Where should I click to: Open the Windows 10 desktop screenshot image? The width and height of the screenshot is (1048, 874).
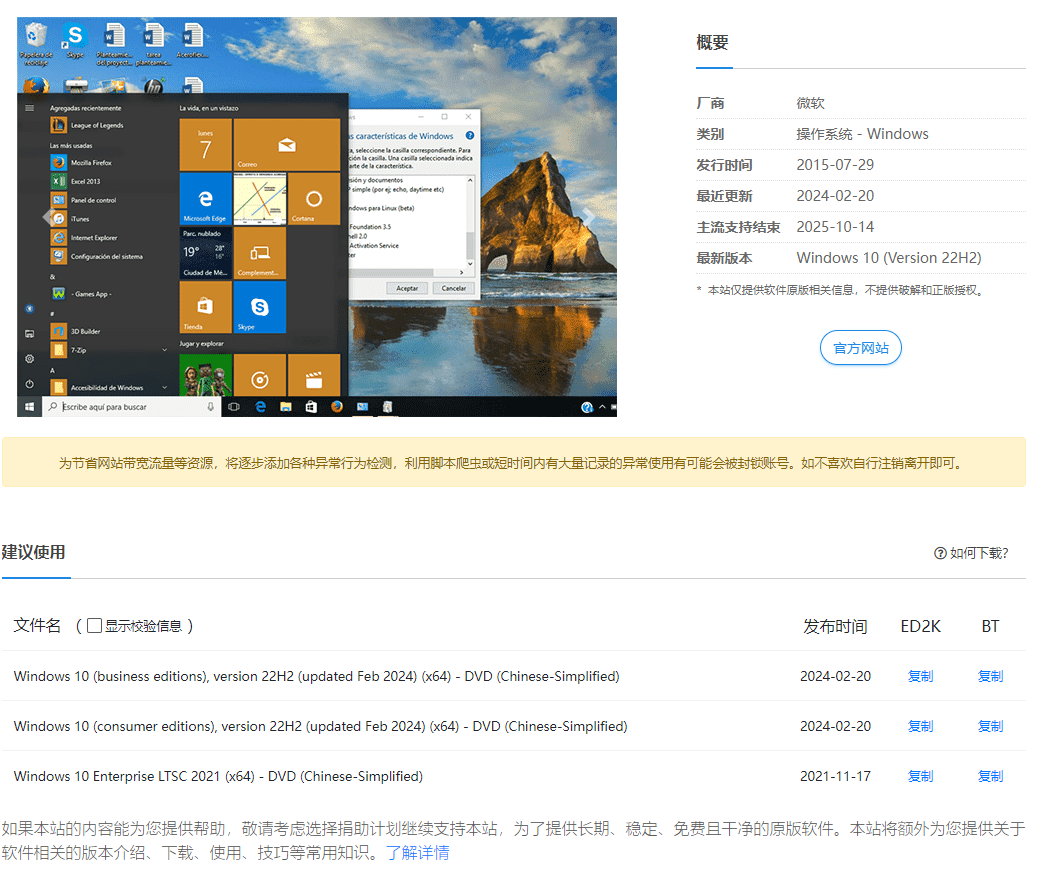pos(317,217)
